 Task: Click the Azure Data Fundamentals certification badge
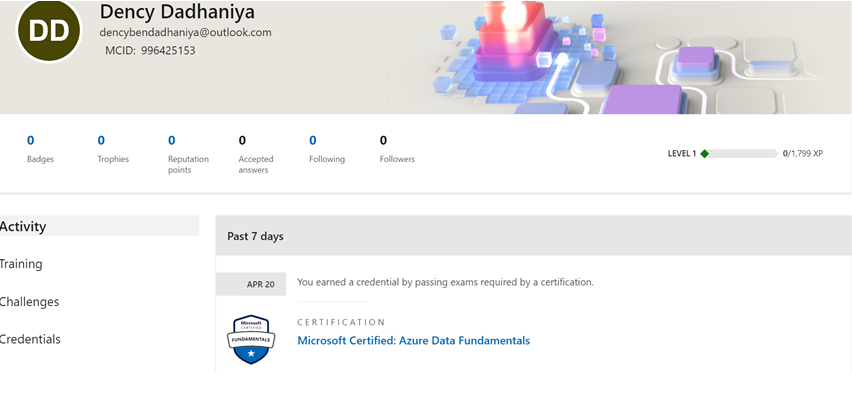(x=251, y=339)
